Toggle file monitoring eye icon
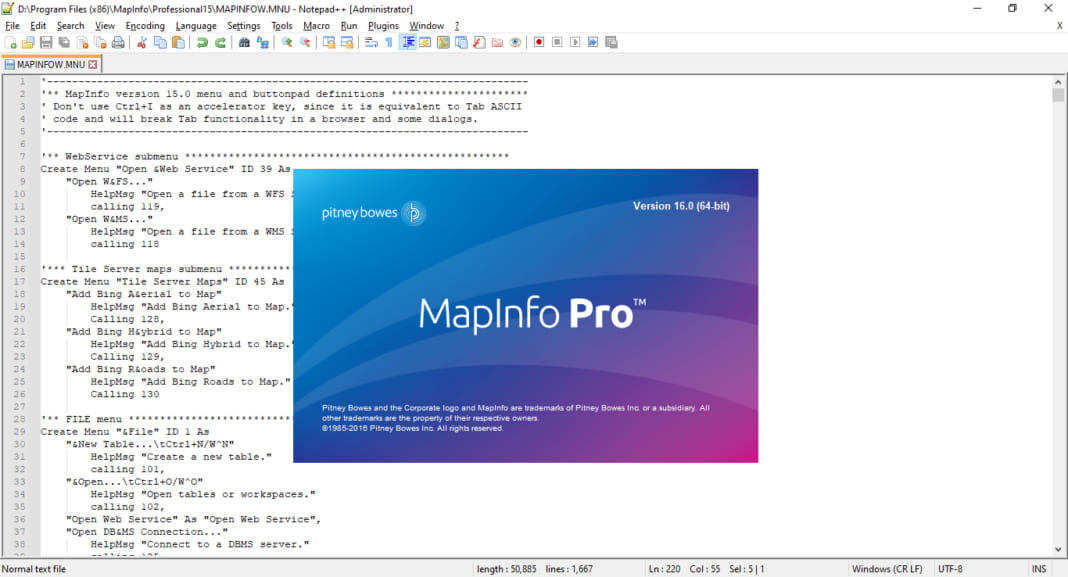Image resolution: width=1068 pixels, height=577 pixels. click(x=516, y=42)
